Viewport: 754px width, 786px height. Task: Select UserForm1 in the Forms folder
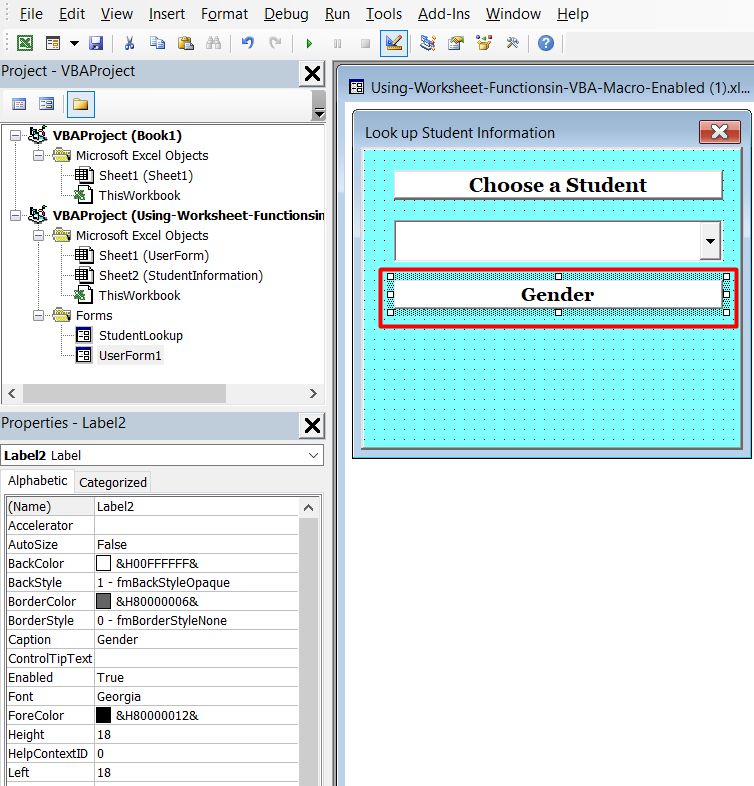pyautogui.click(x=130, y=355)
